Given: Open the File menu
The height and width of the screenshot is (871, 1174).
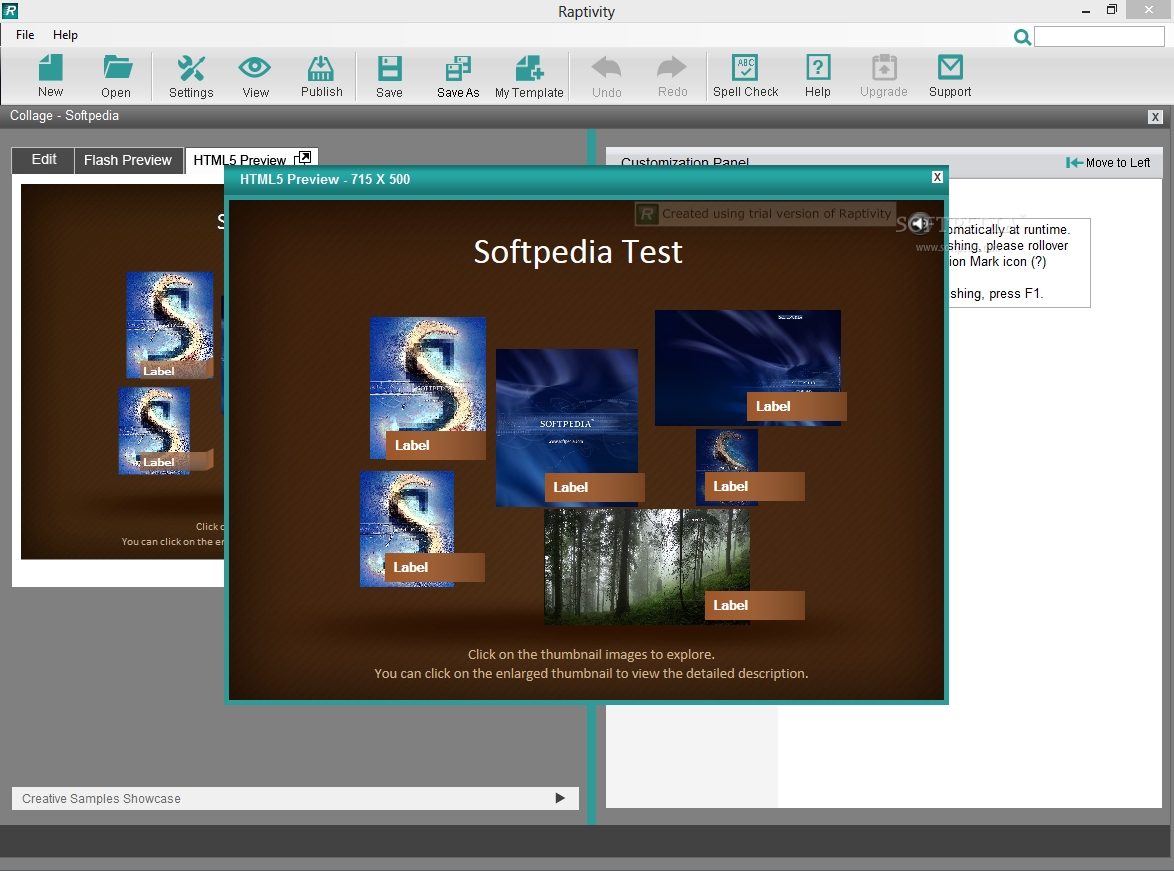Looking at the screenshot, I should [25, 34].
